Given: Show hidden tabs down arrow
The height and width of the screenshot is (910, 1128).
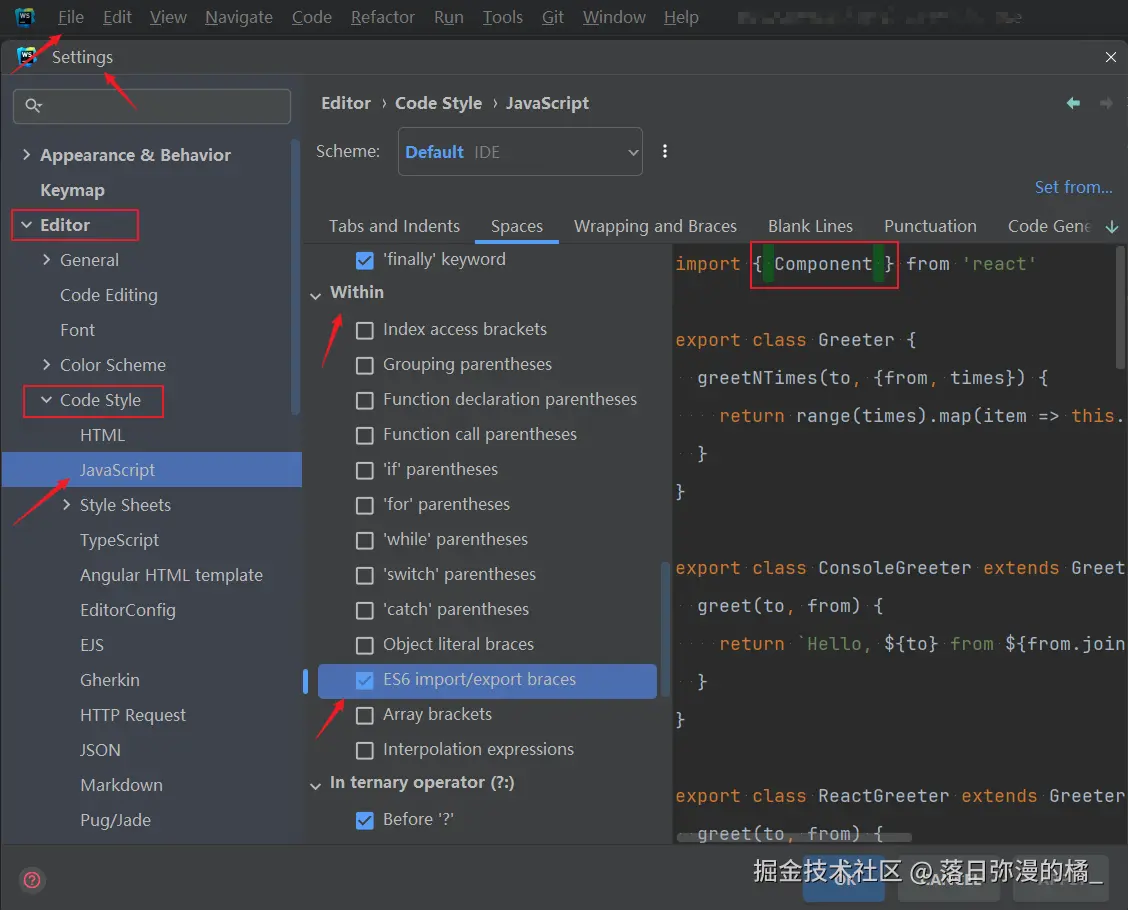Looking at the screenshot, I should tap(1111, 227).
